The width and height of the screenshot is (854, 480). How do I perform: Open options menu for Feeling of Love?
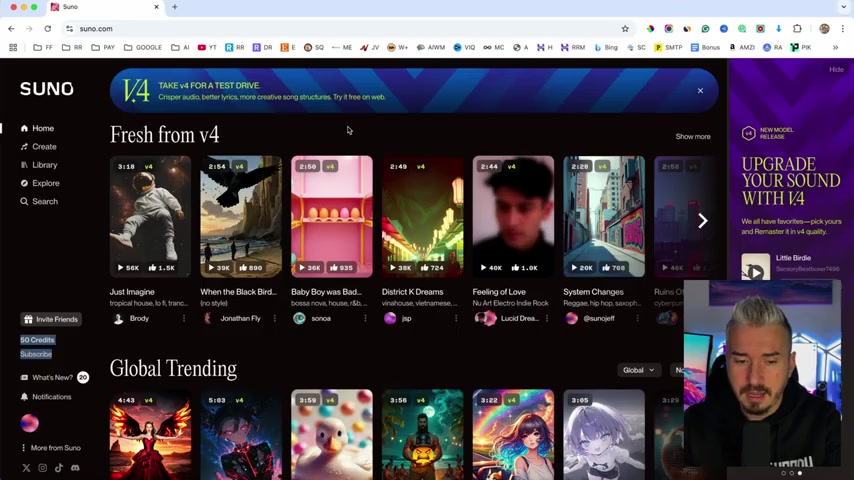click(x=547, y=319)
